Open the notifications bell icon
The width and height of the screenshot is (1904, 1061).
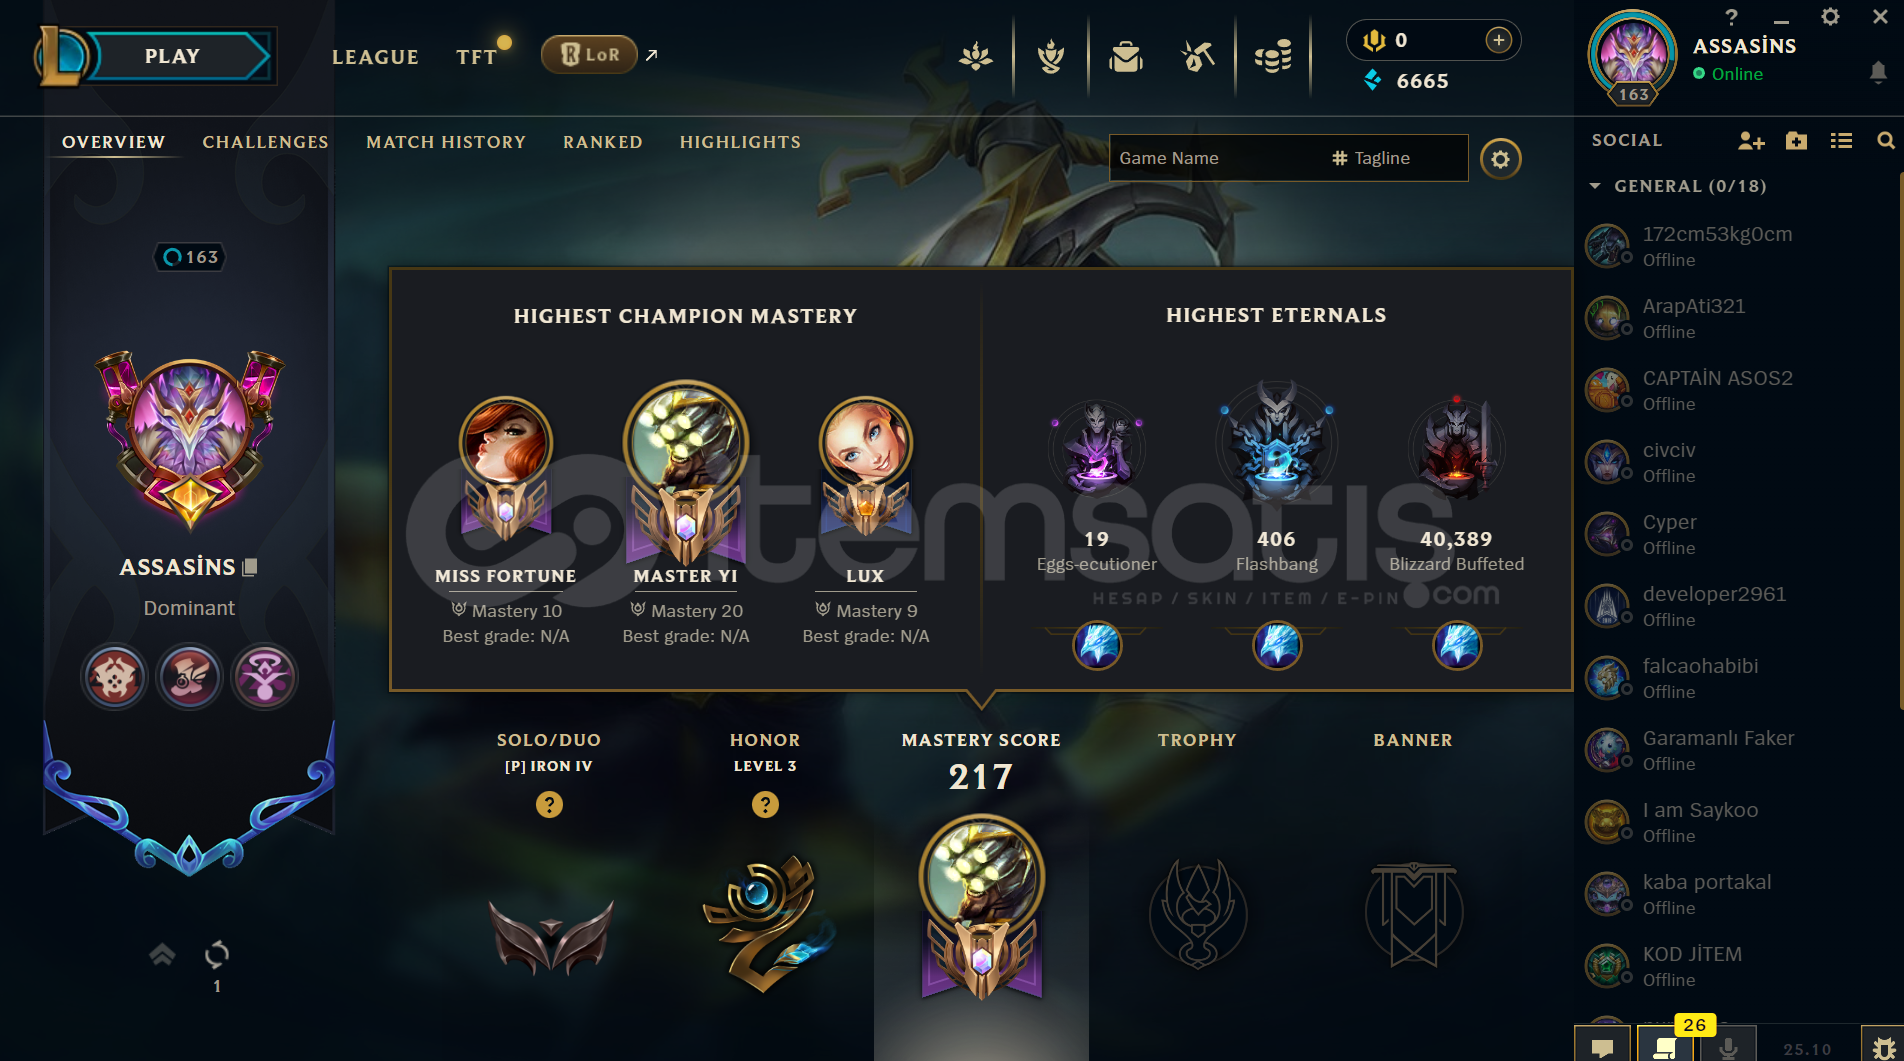coord(1878,72)
